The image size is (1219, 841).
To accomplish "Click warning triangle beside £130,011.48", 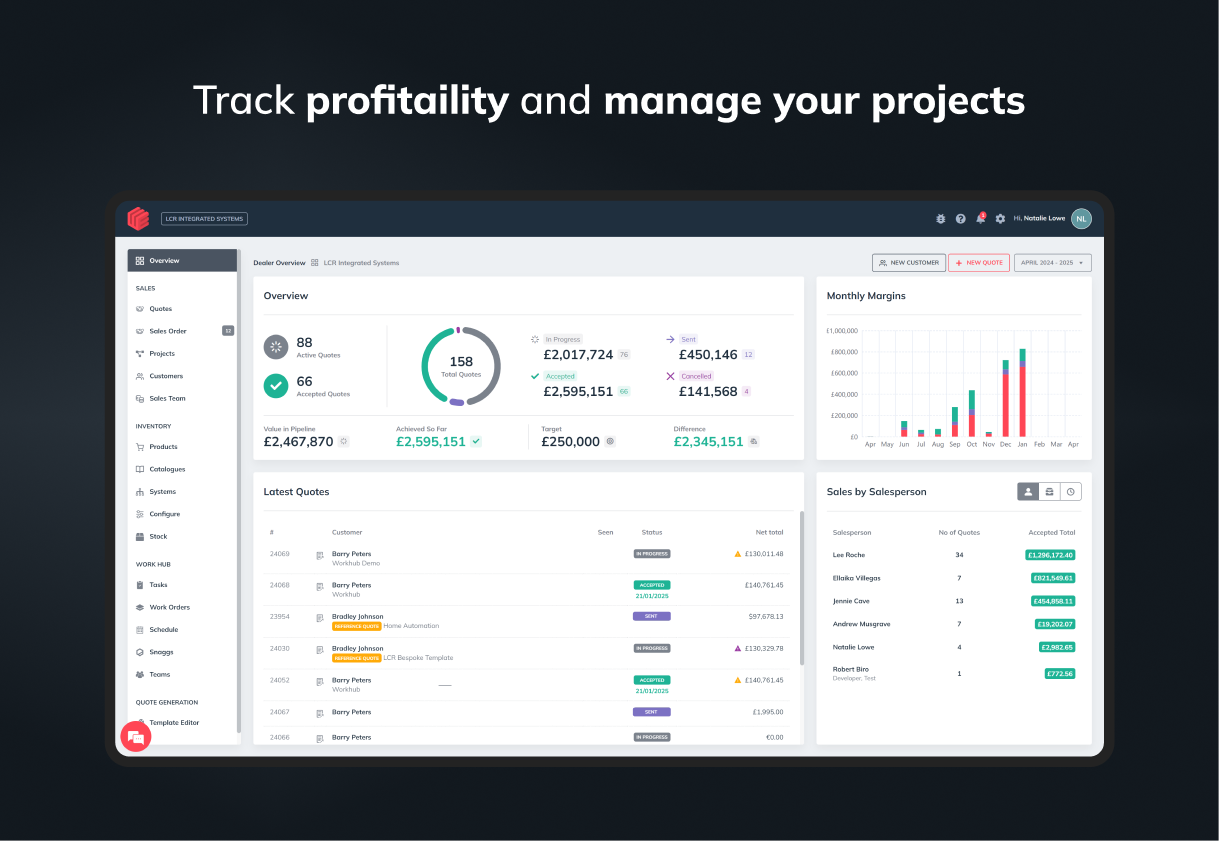I will click(738, 553).
